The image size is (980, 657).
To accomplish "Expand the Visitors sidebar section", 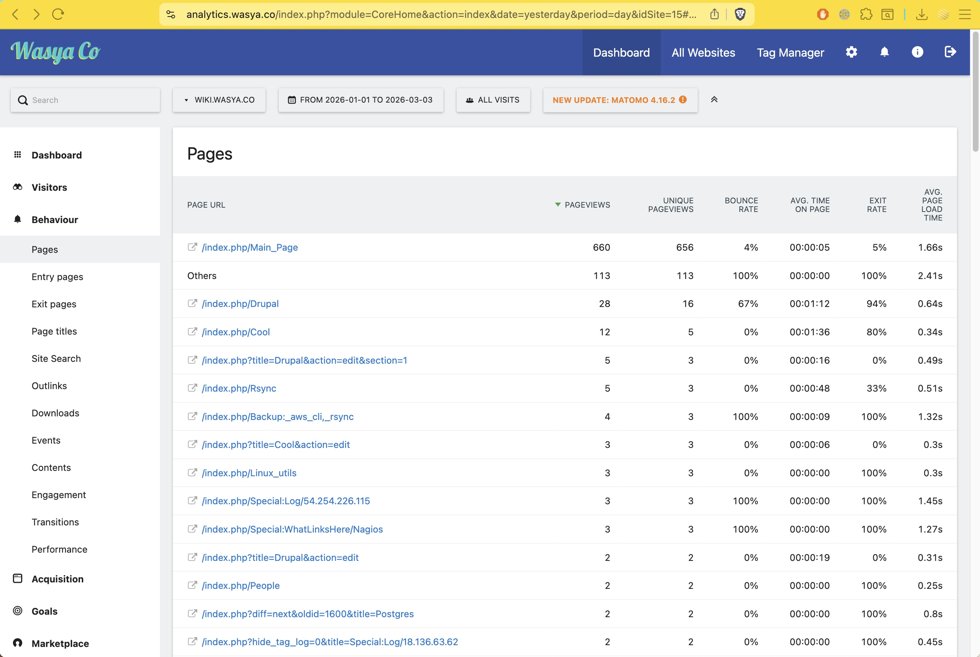I will (49, 187).
